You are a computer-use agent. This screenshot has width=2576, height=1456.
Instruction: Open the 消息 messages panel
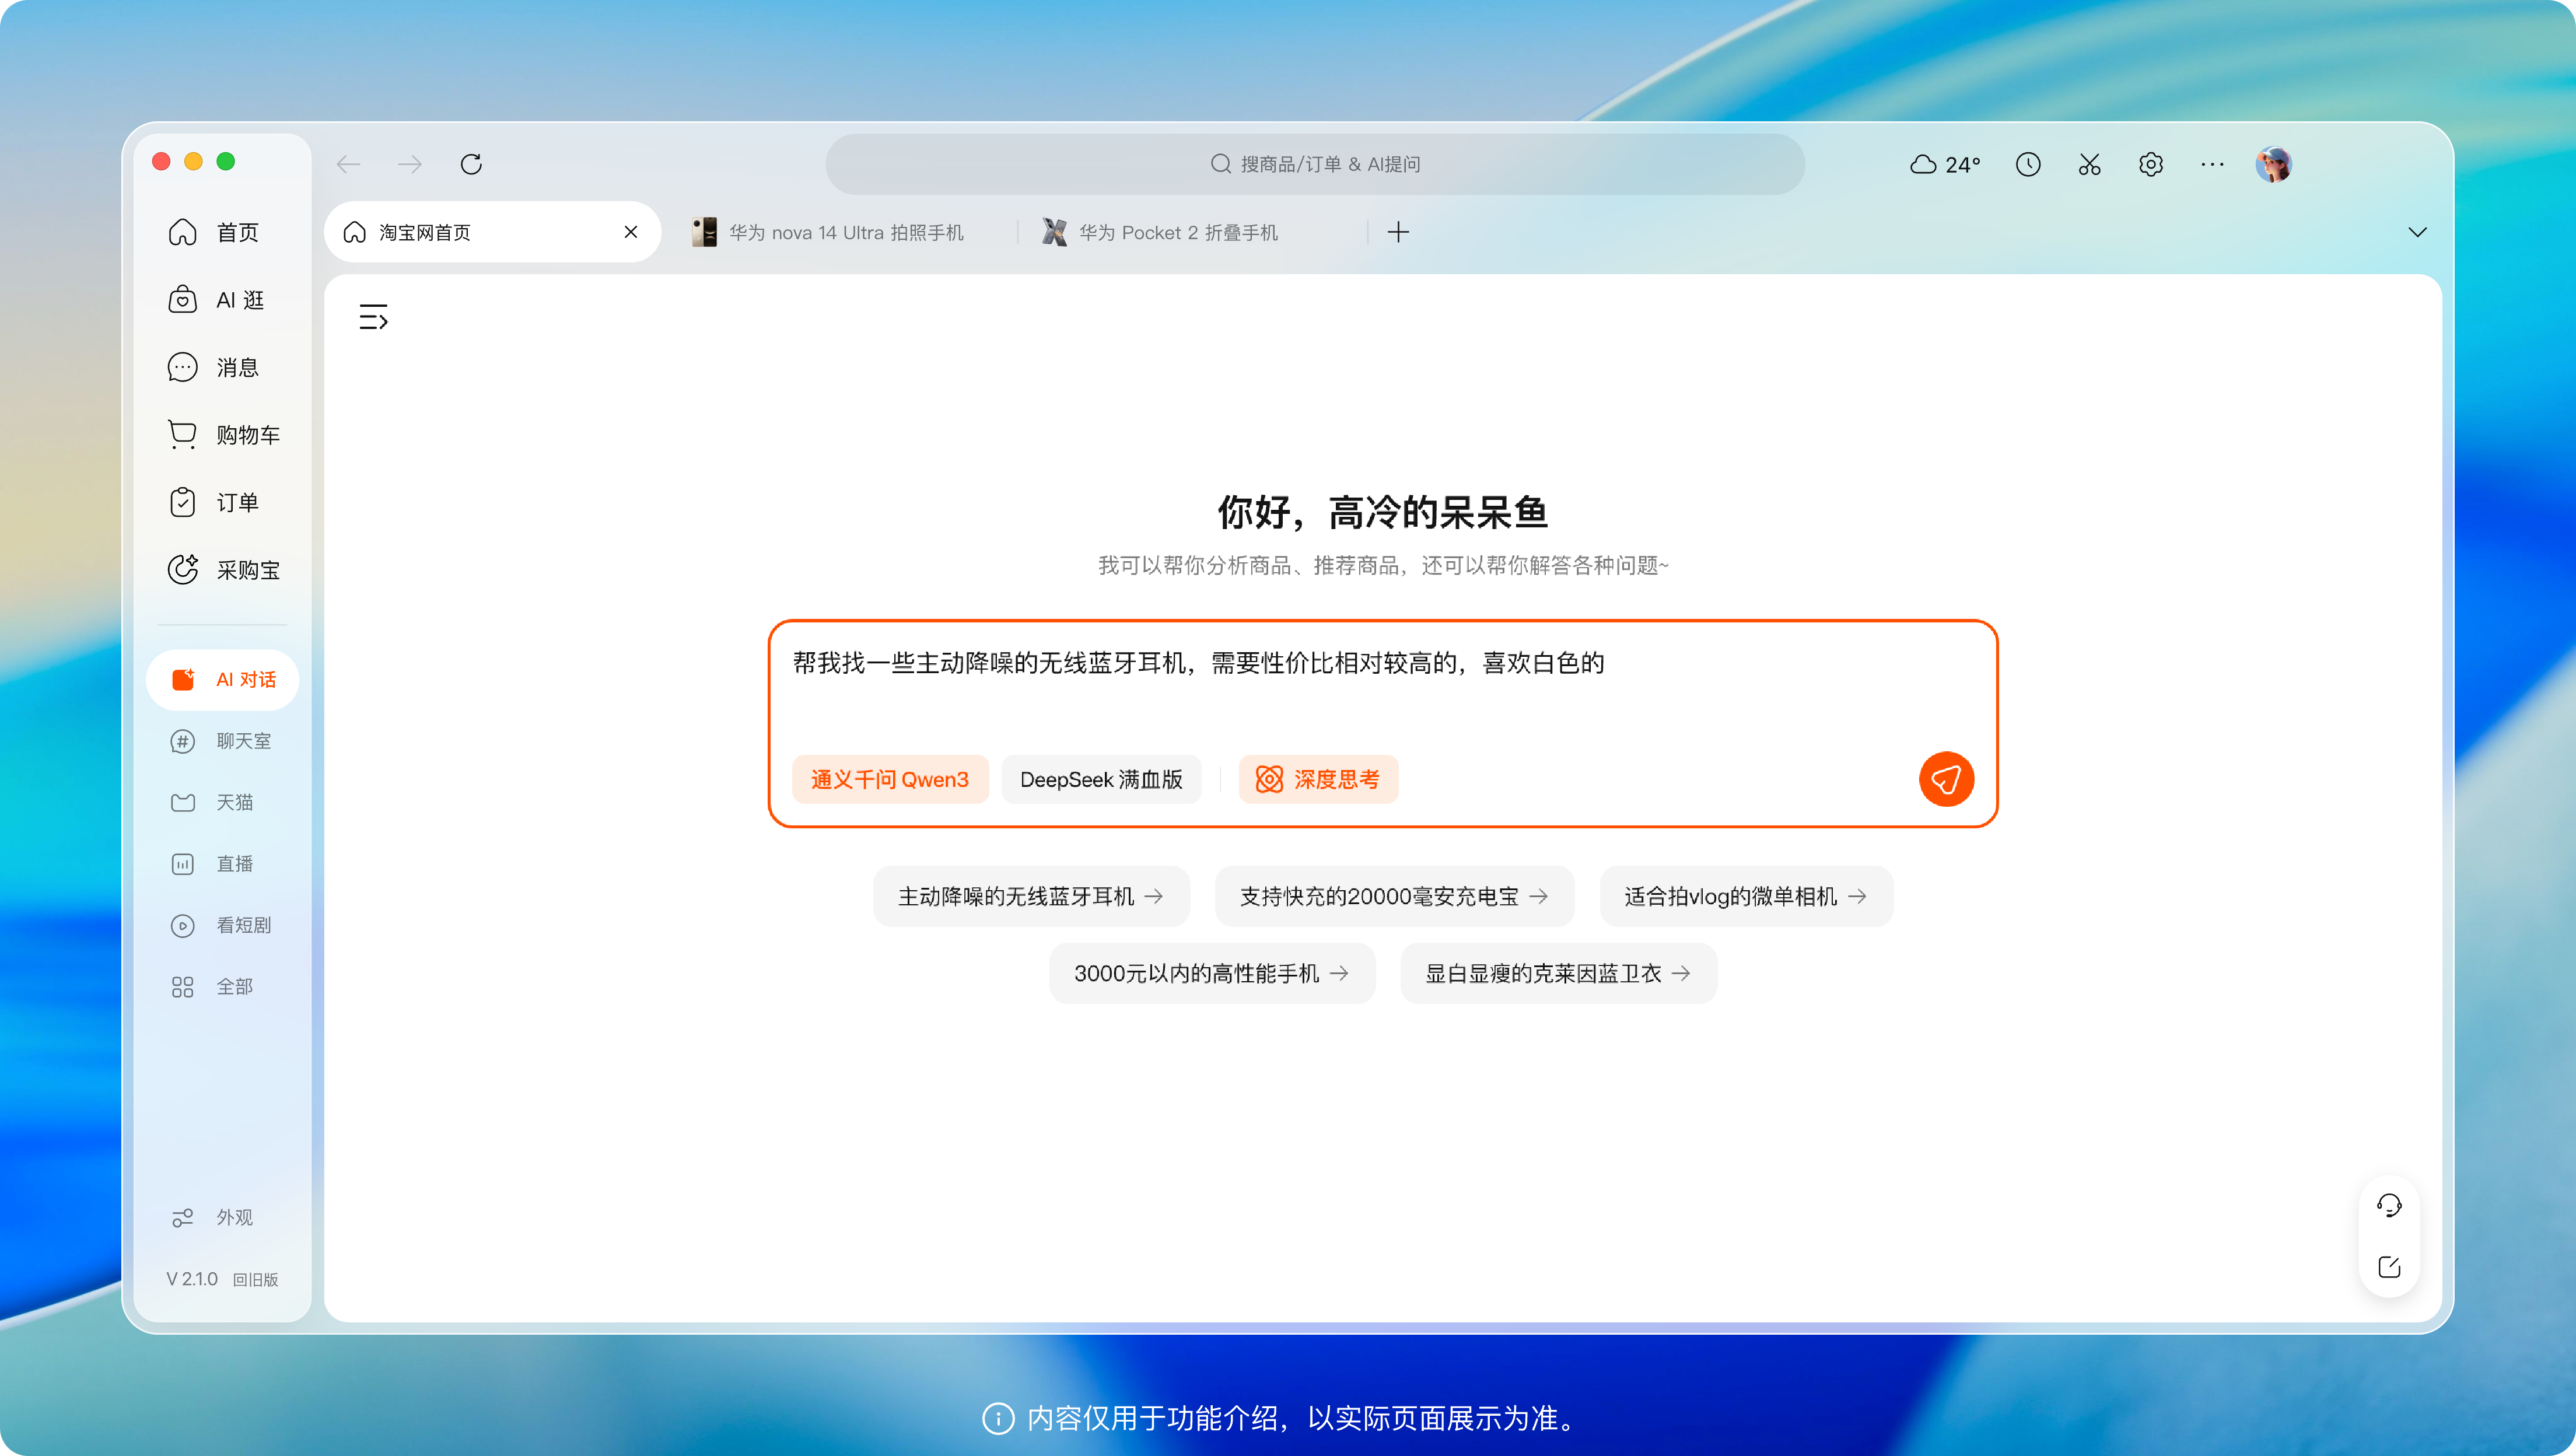pyautogui.click(x=222, y=367)
